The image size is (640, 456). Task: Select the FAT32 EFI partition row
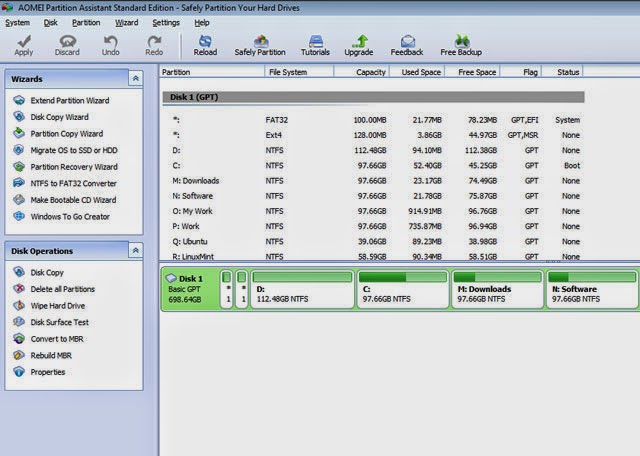point(373,120)
